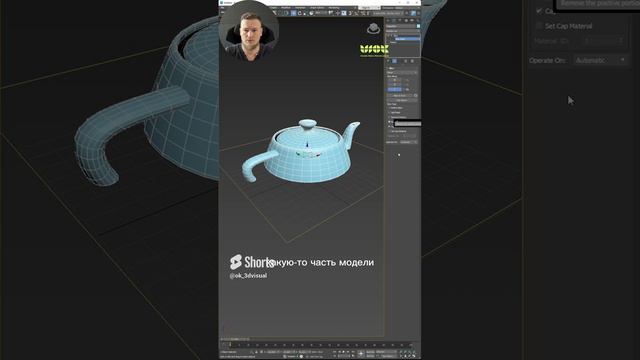The image size is (640, 360).
Task: Toggle Maximize Viewport icon at bottom right
Action: (414, 356)
